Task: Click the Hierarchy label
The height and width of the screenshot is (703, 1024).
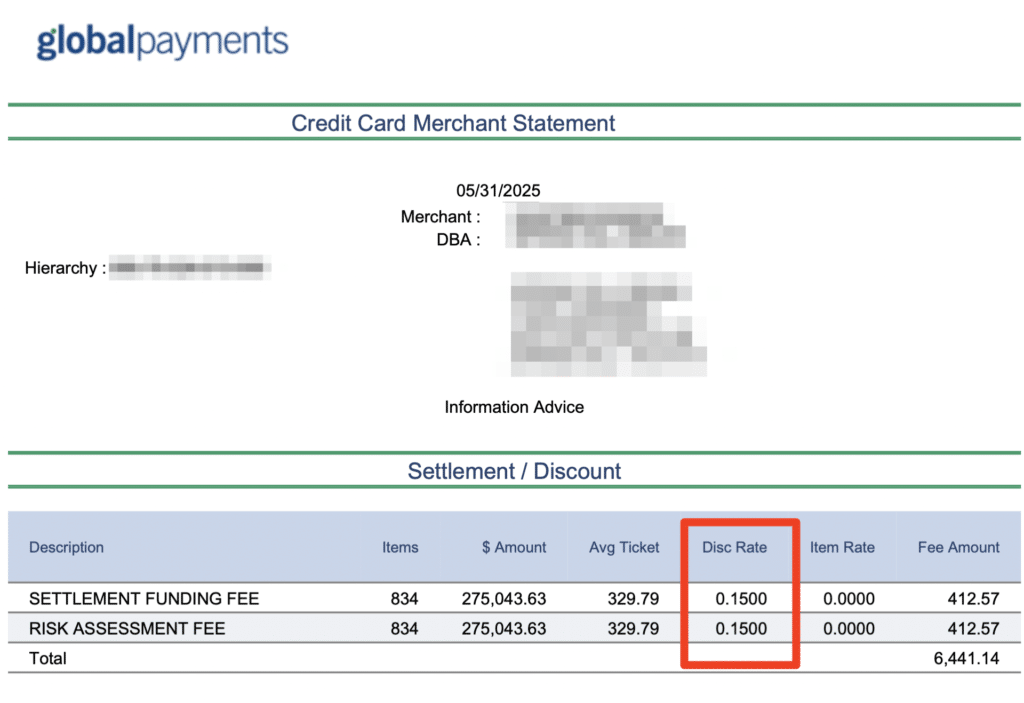Action: (x=65, y=268)
